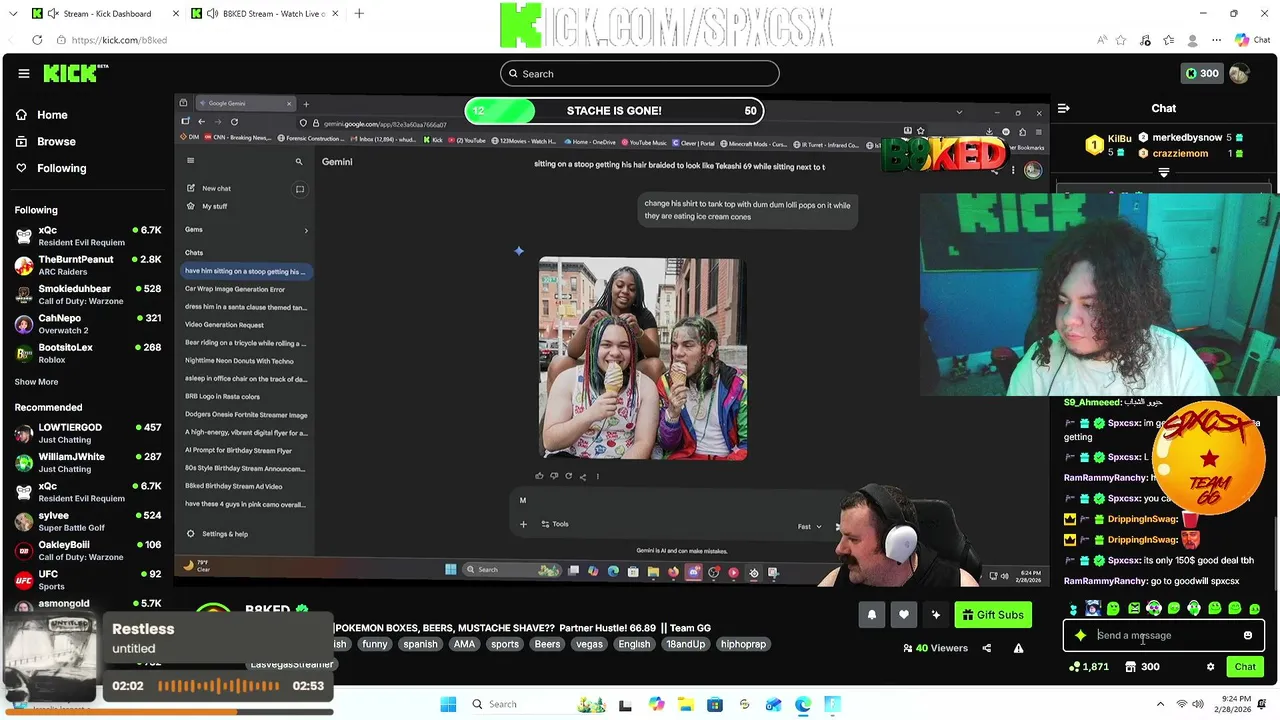Switch to B8KED Stream browser tab
This screenshot has height=720, width=1280.
(x=265, y=14)
